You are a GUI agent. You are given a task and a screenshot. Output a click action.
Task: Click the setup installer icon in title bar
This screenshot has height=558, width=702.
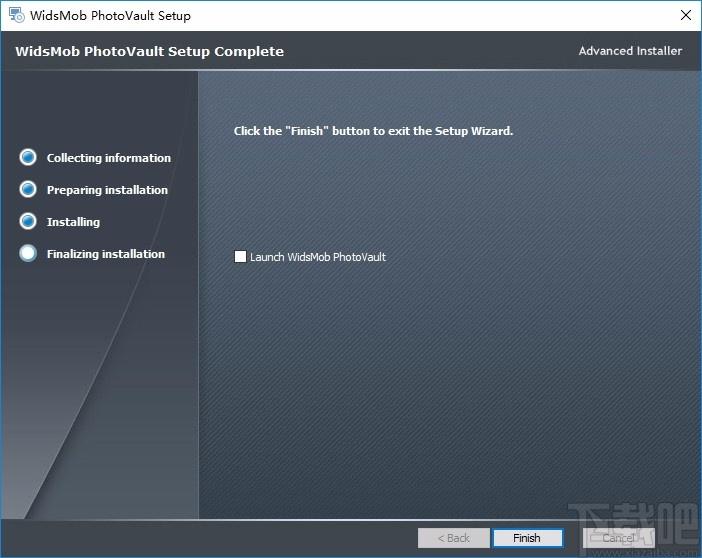tap(17, 15)
